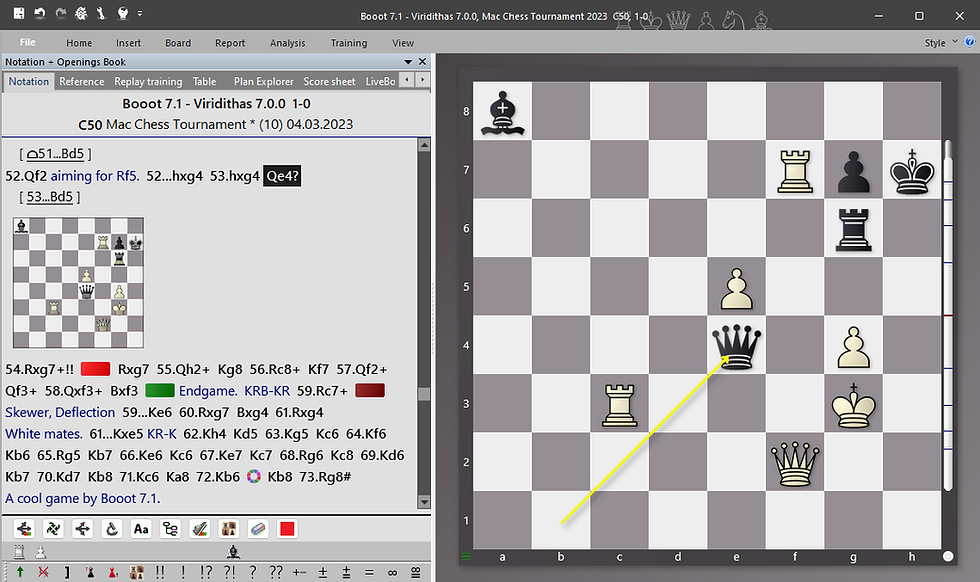Insert a diagram using the lower board icon

(136, 572)
